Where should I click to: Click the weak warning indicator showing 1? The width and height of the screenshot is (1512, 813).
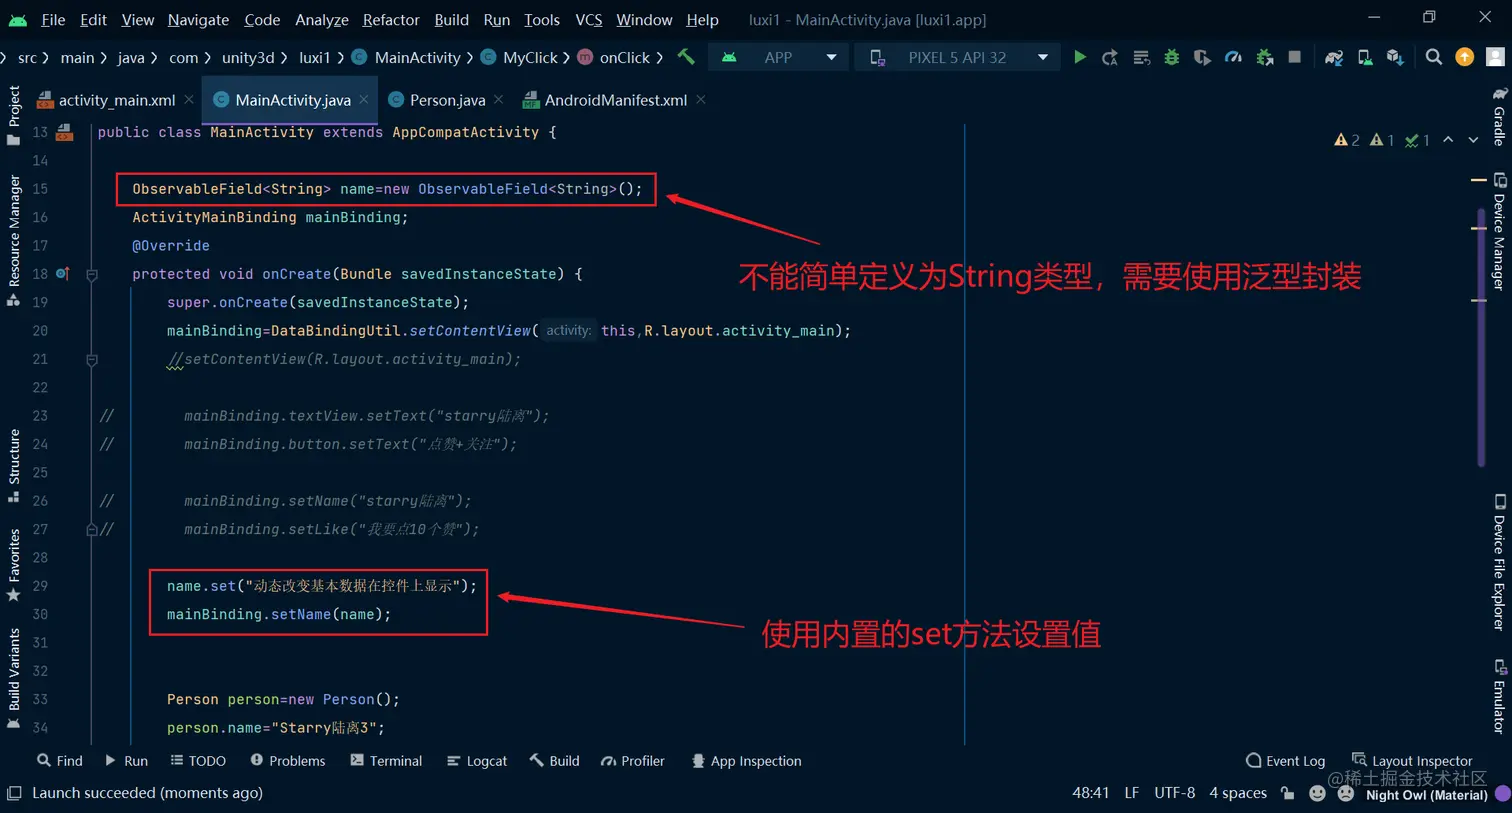1382,140
